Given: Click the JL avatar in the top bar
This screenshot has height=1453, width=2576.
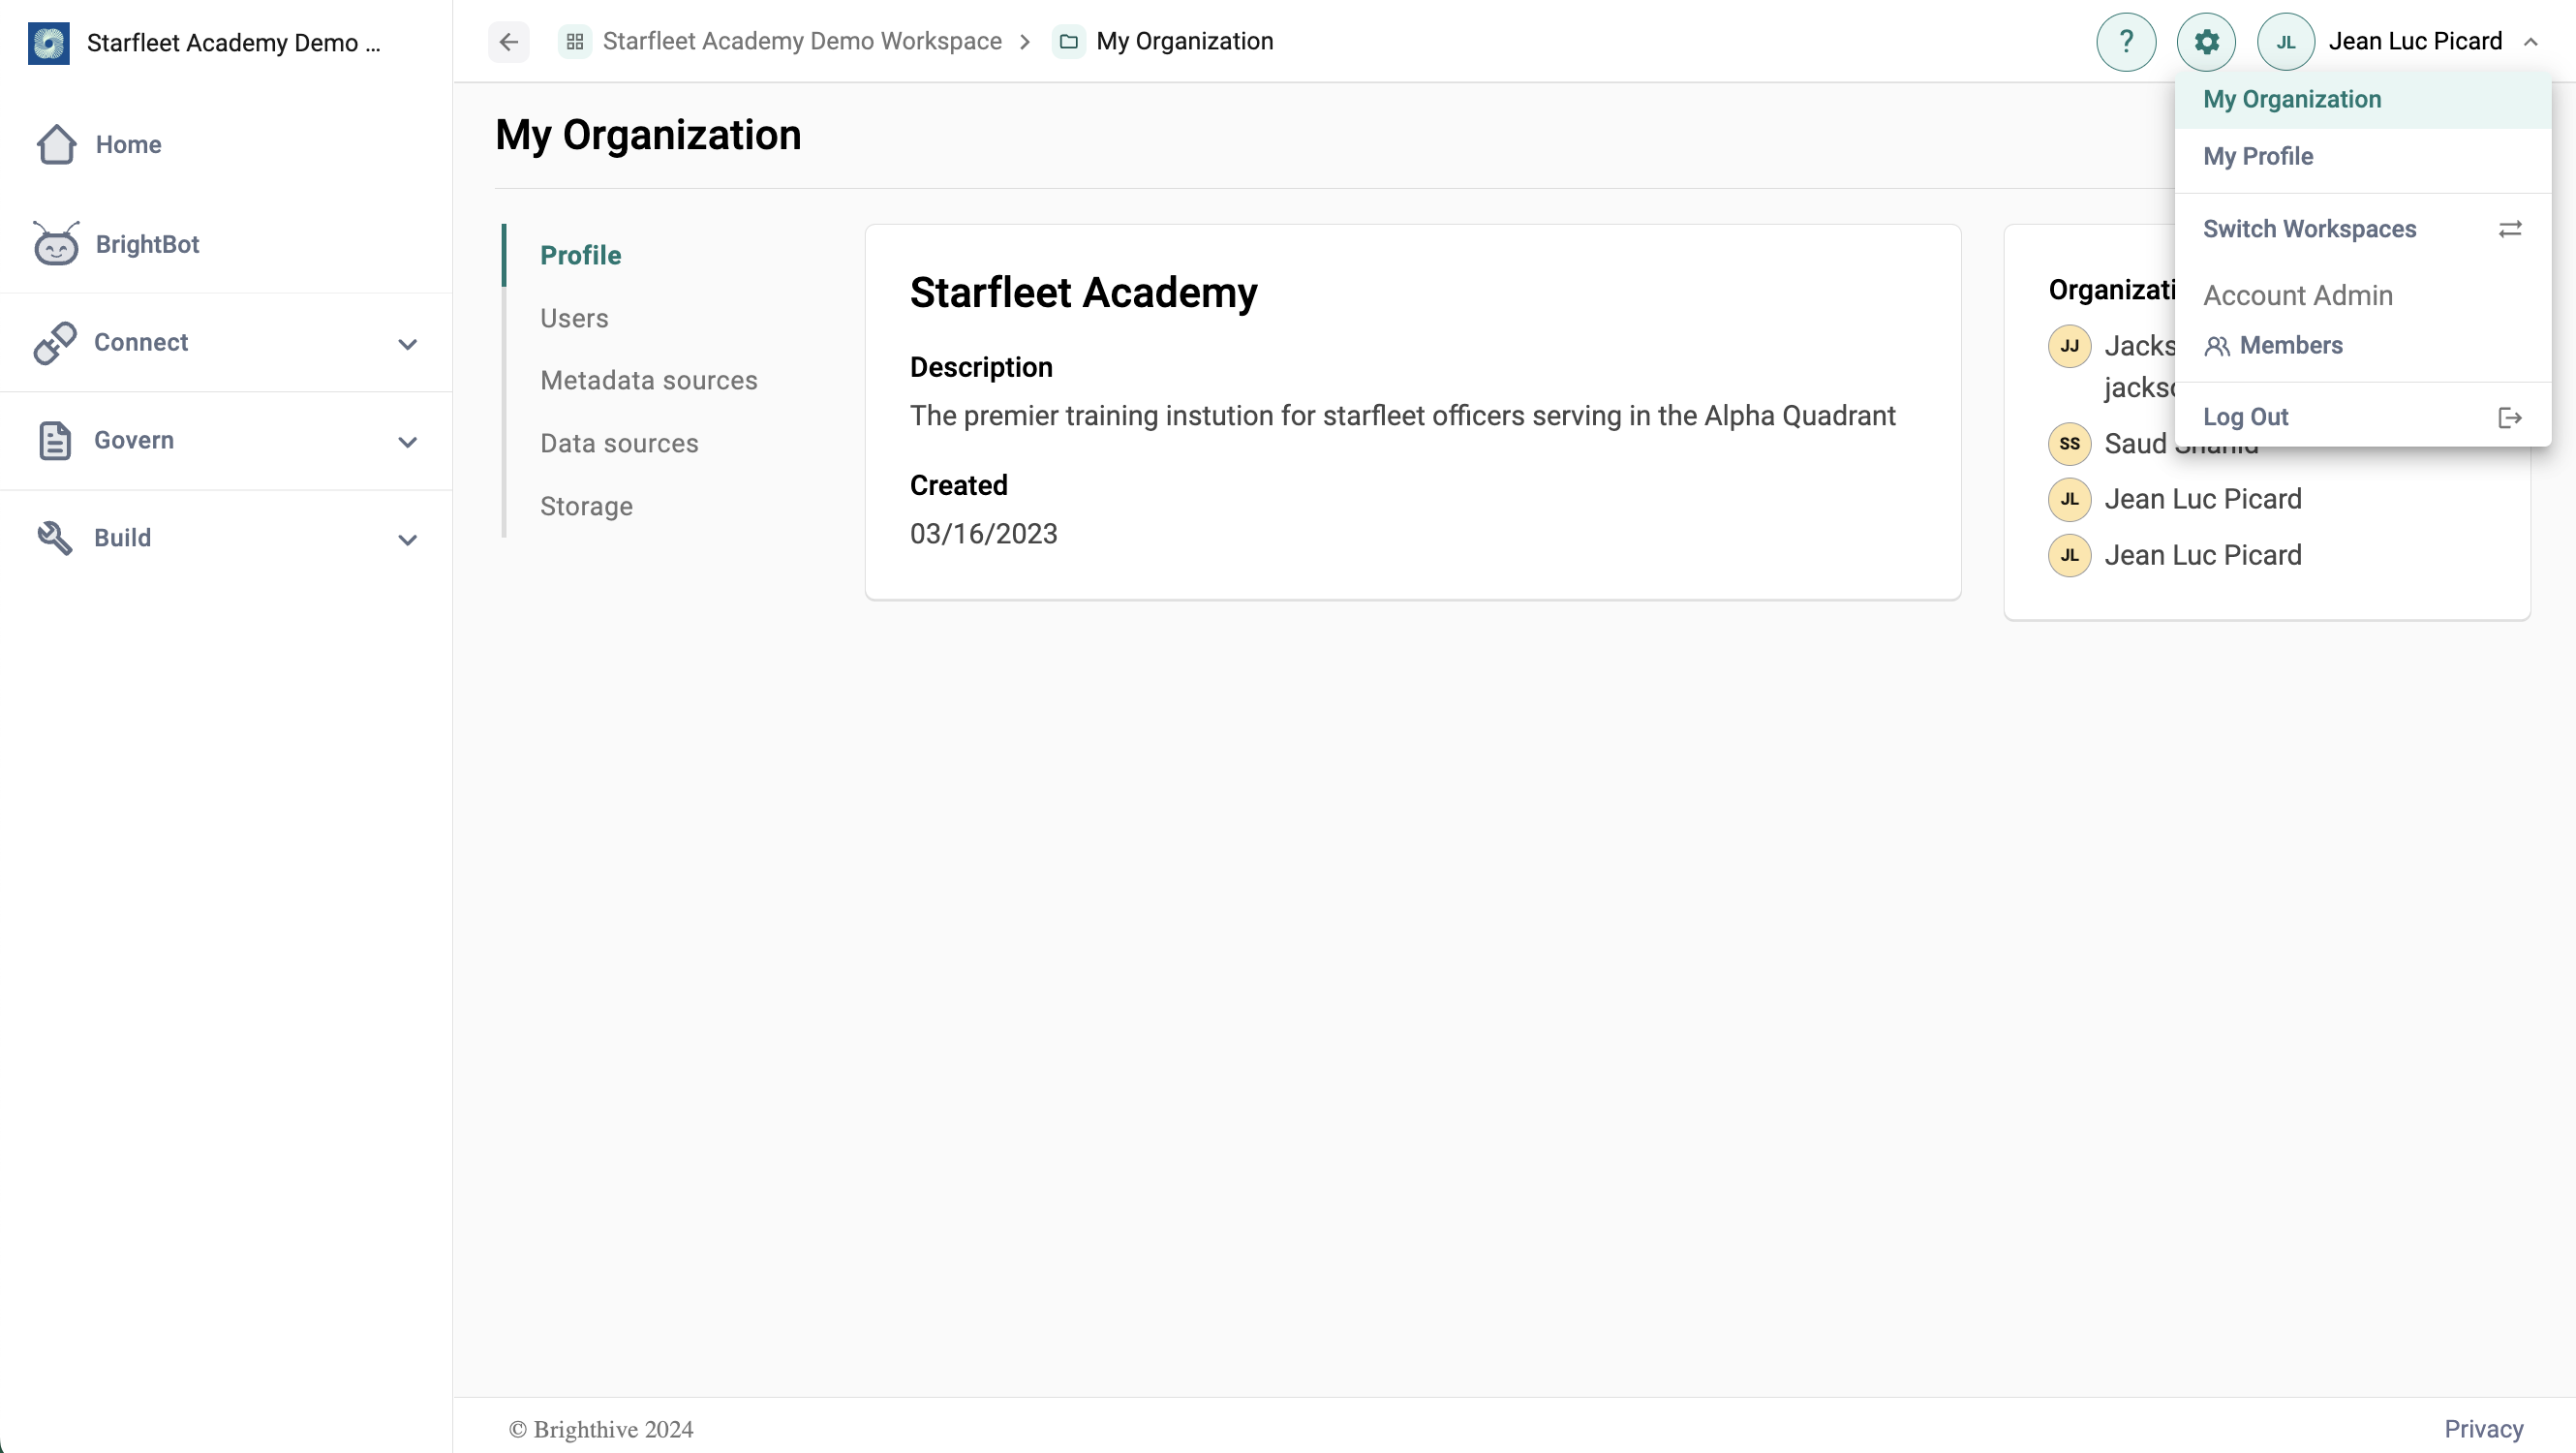Looking at the screenshot, I should (2286, 42).
